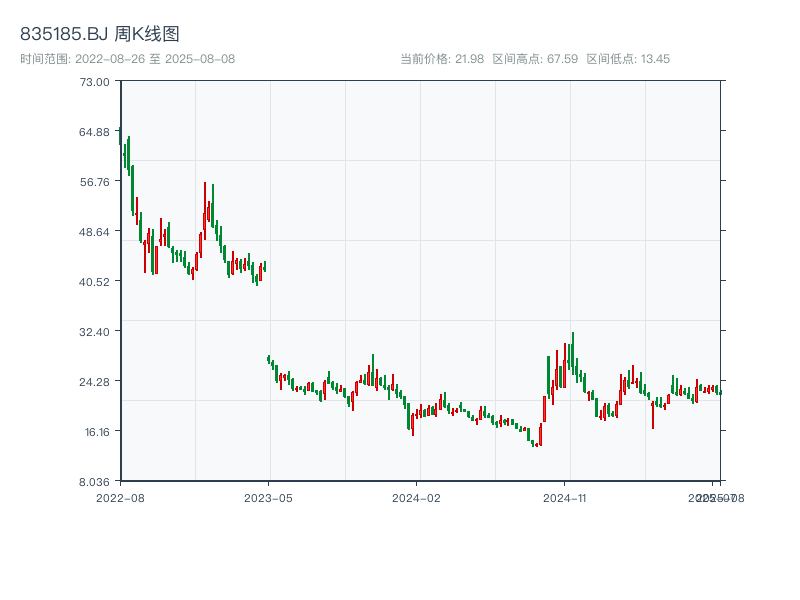The height and width of the screenshot is (600, 800).
Task: Click the 835185.BJ 周K线图 chart title
Action: 100,34
